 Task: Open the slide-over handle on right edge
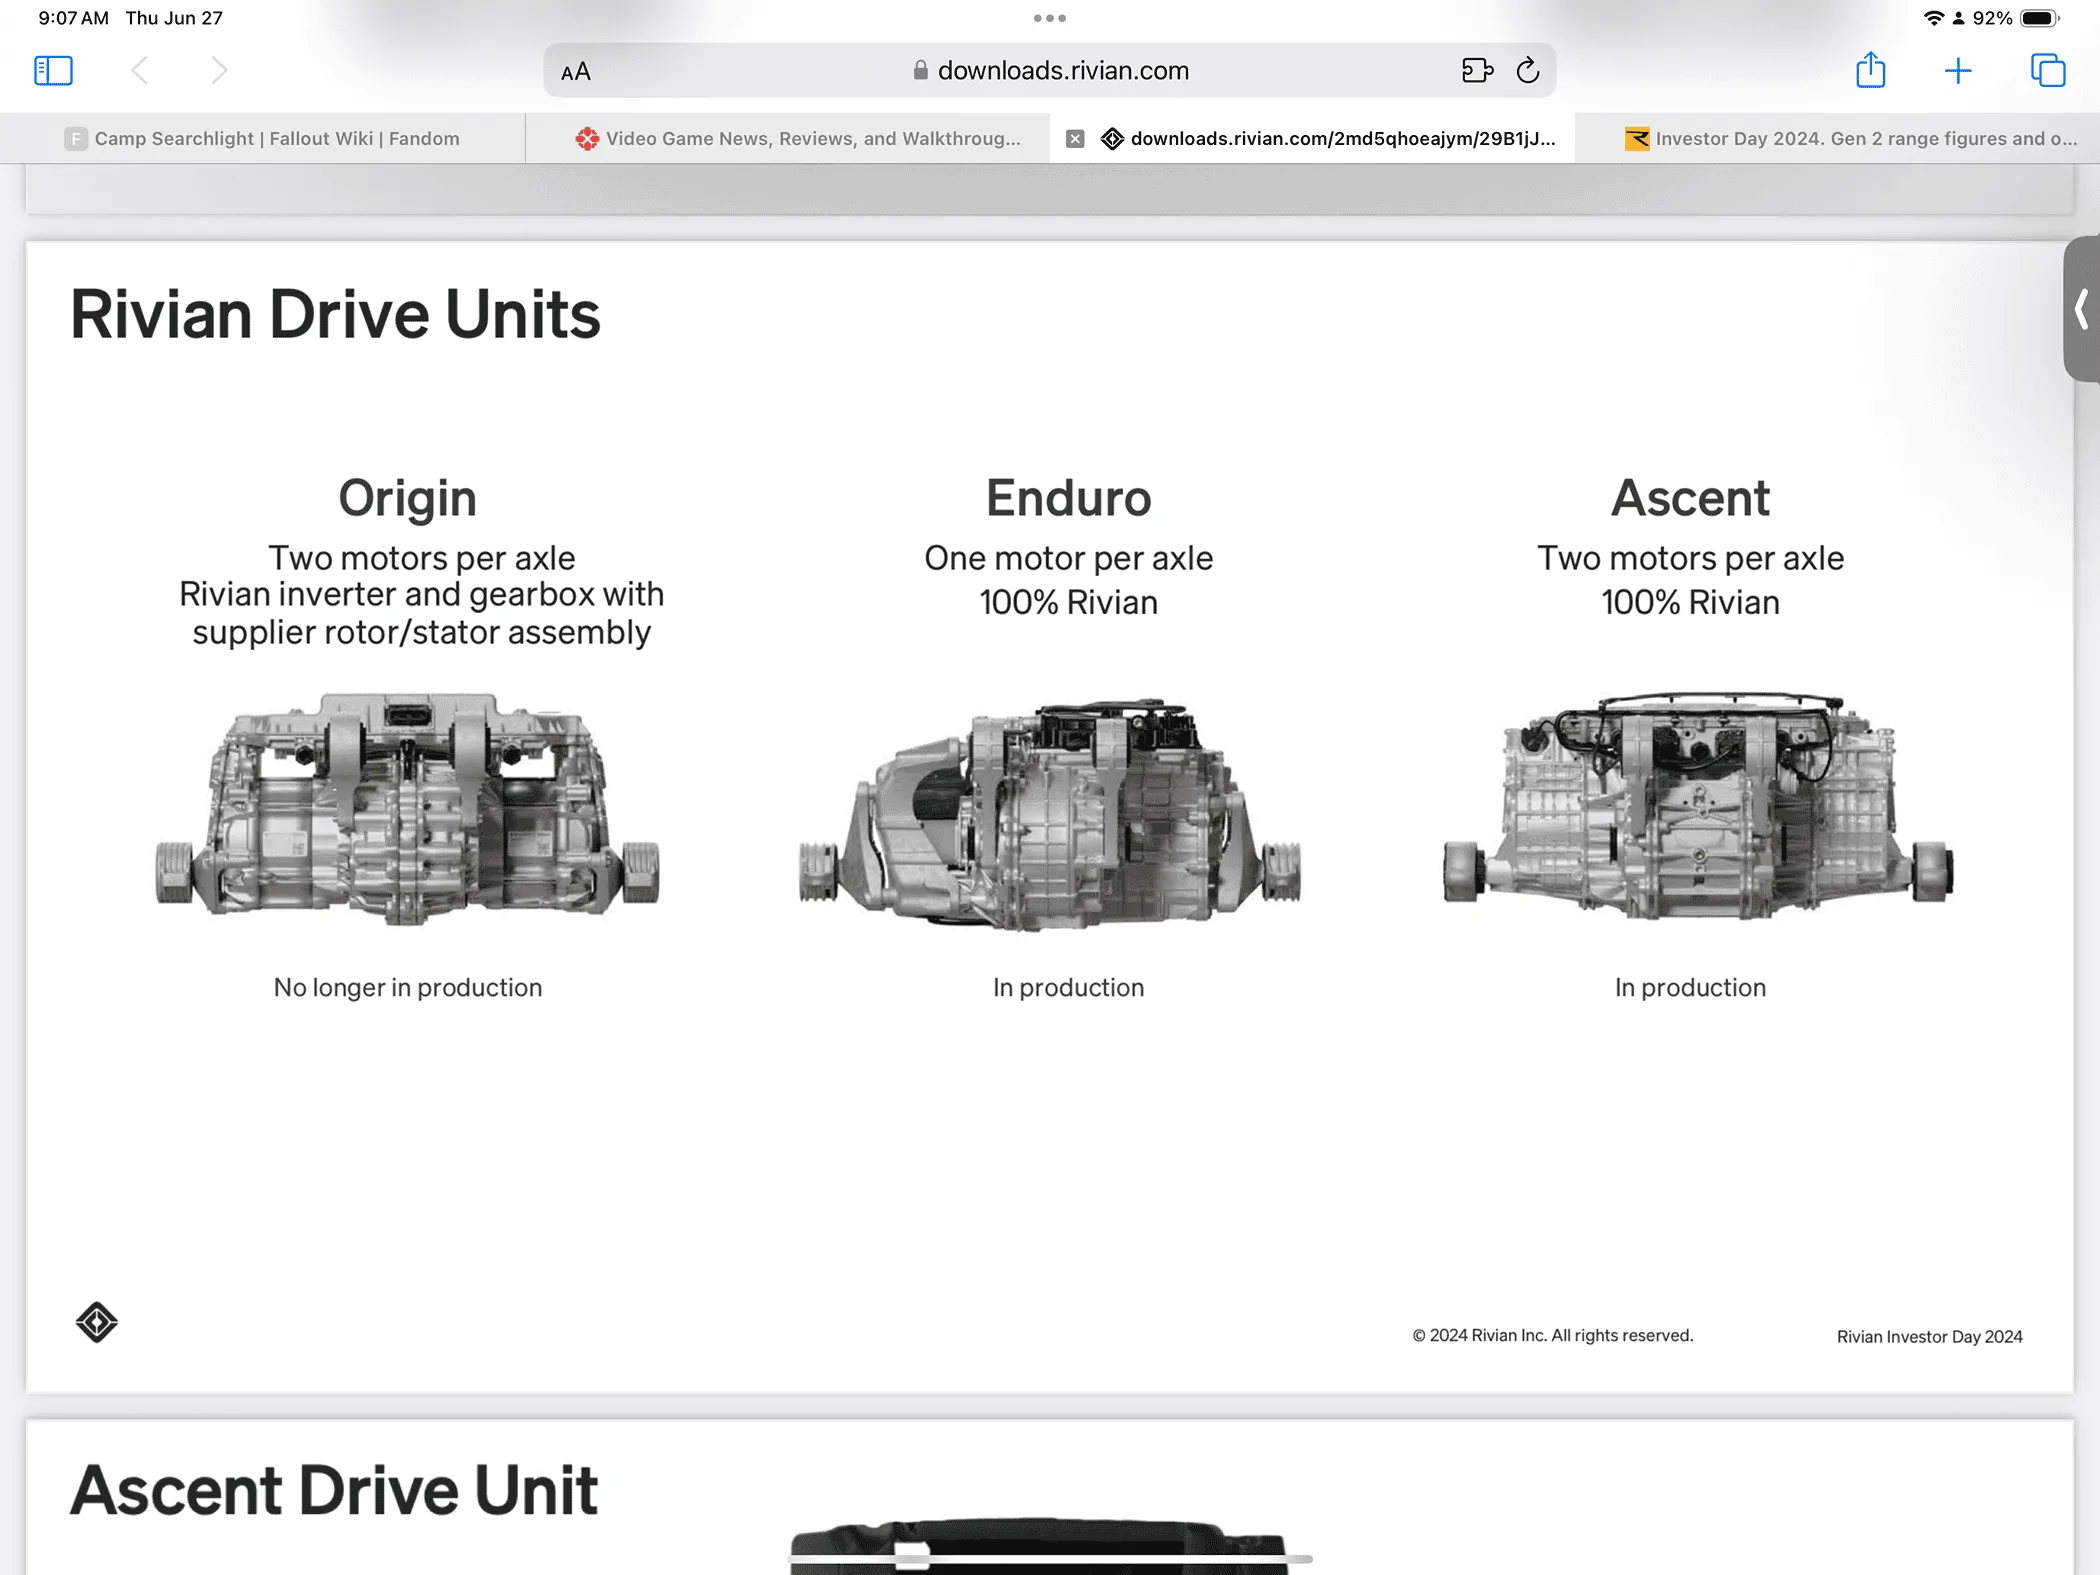coord(2082,309)
